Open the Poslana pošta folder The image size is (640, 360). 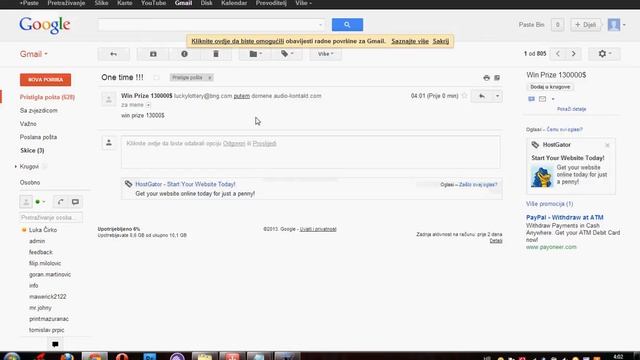38,137
